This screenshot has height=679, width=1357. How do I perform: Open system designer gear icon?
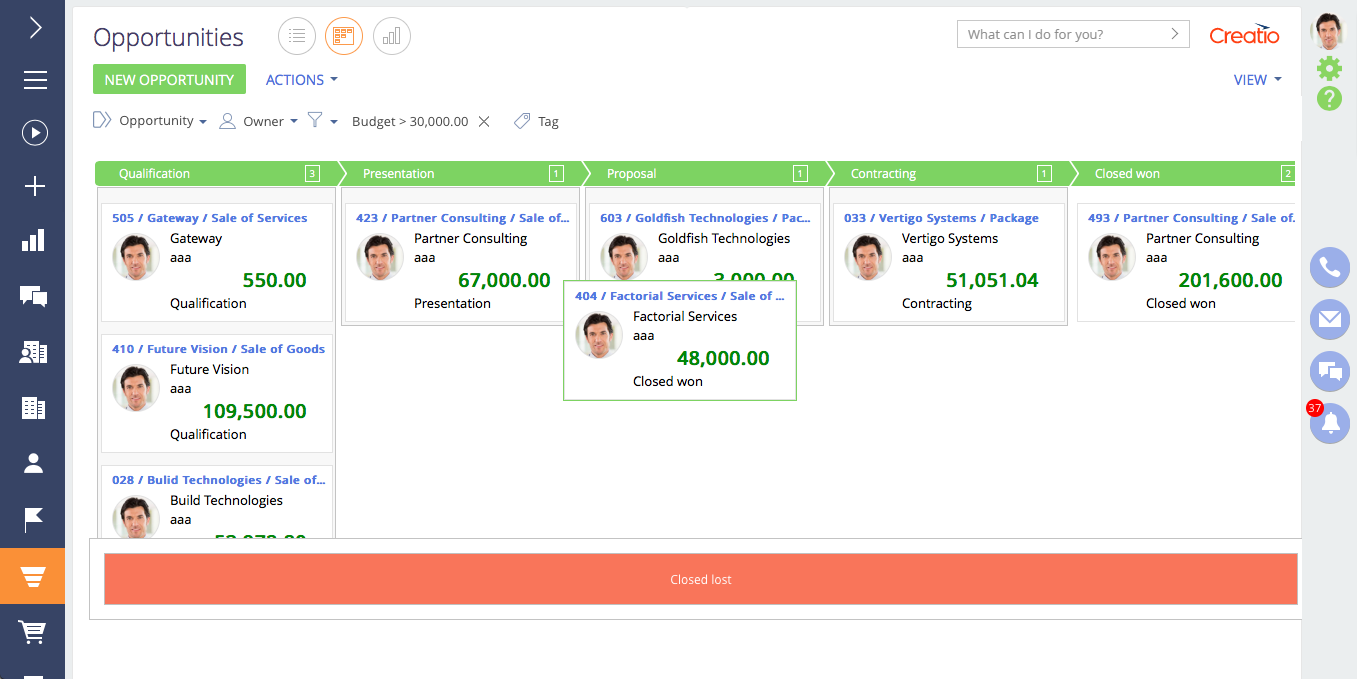(x=1329, y=68)
